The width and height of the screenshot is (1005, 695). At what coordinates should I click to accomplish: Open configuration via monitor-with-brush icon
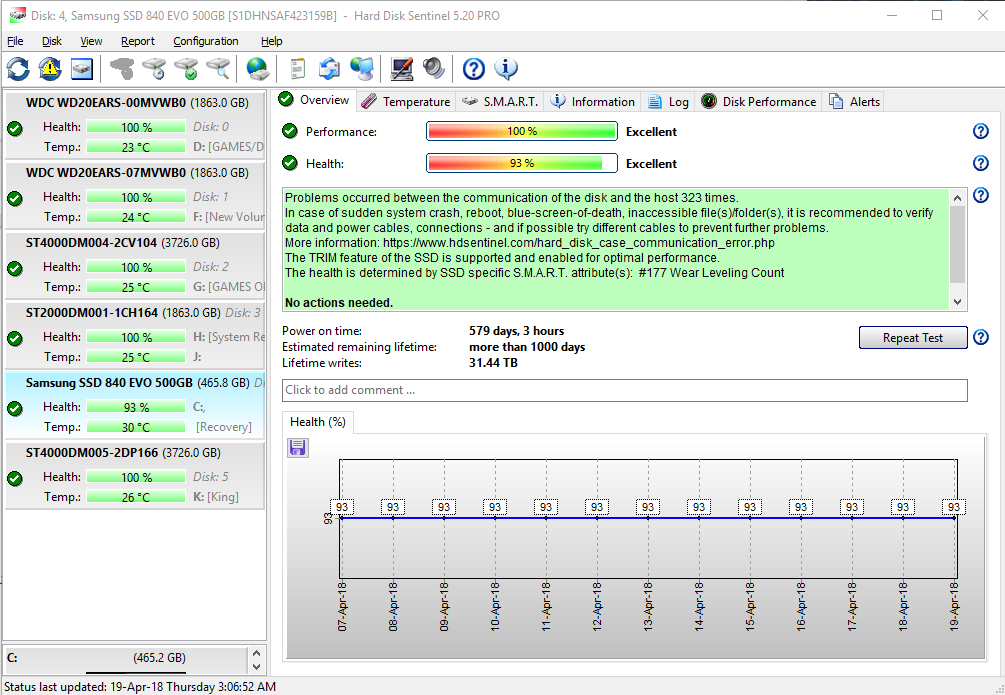402,69
